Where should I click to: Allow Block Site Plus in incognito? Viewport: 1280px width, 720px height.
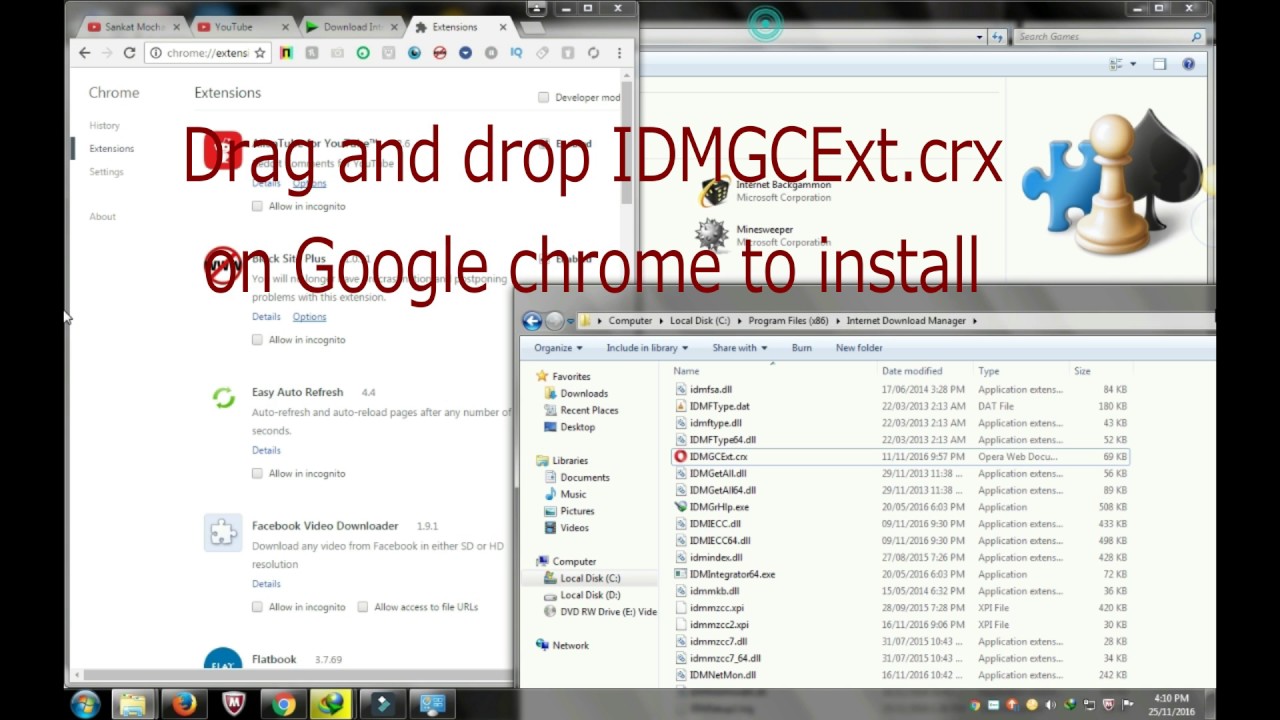click(257, 340)
